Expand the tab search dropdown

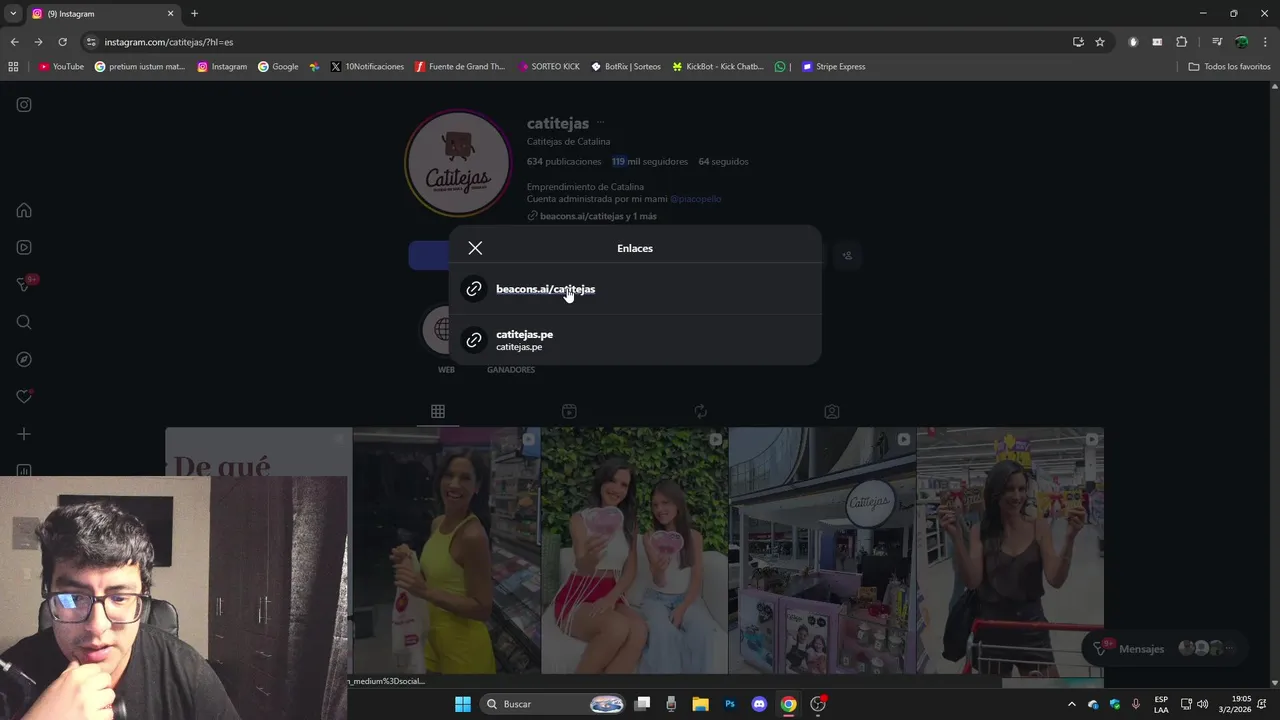click(13, 14)
